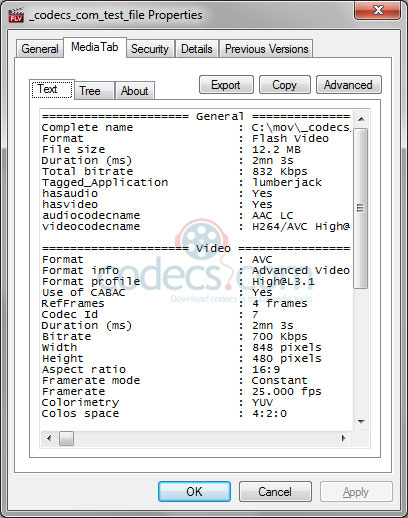
Task: Select the Text sub-tab
Action: [x=52, y=89]
